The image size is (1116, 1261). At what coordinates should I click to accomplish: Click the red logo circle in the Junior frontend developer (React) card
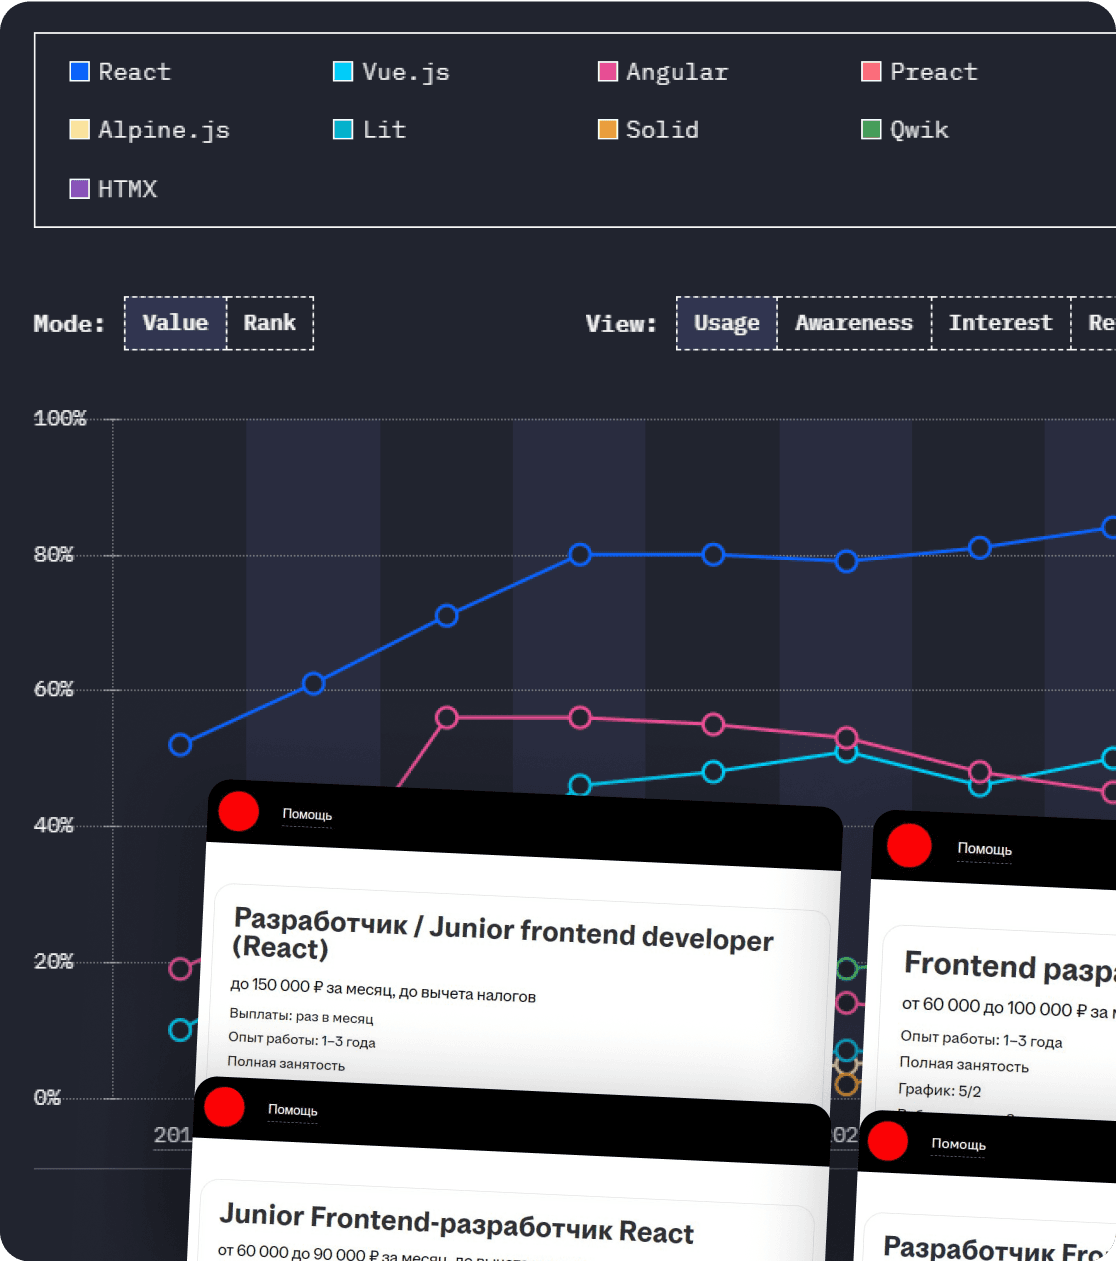(239, 811)
